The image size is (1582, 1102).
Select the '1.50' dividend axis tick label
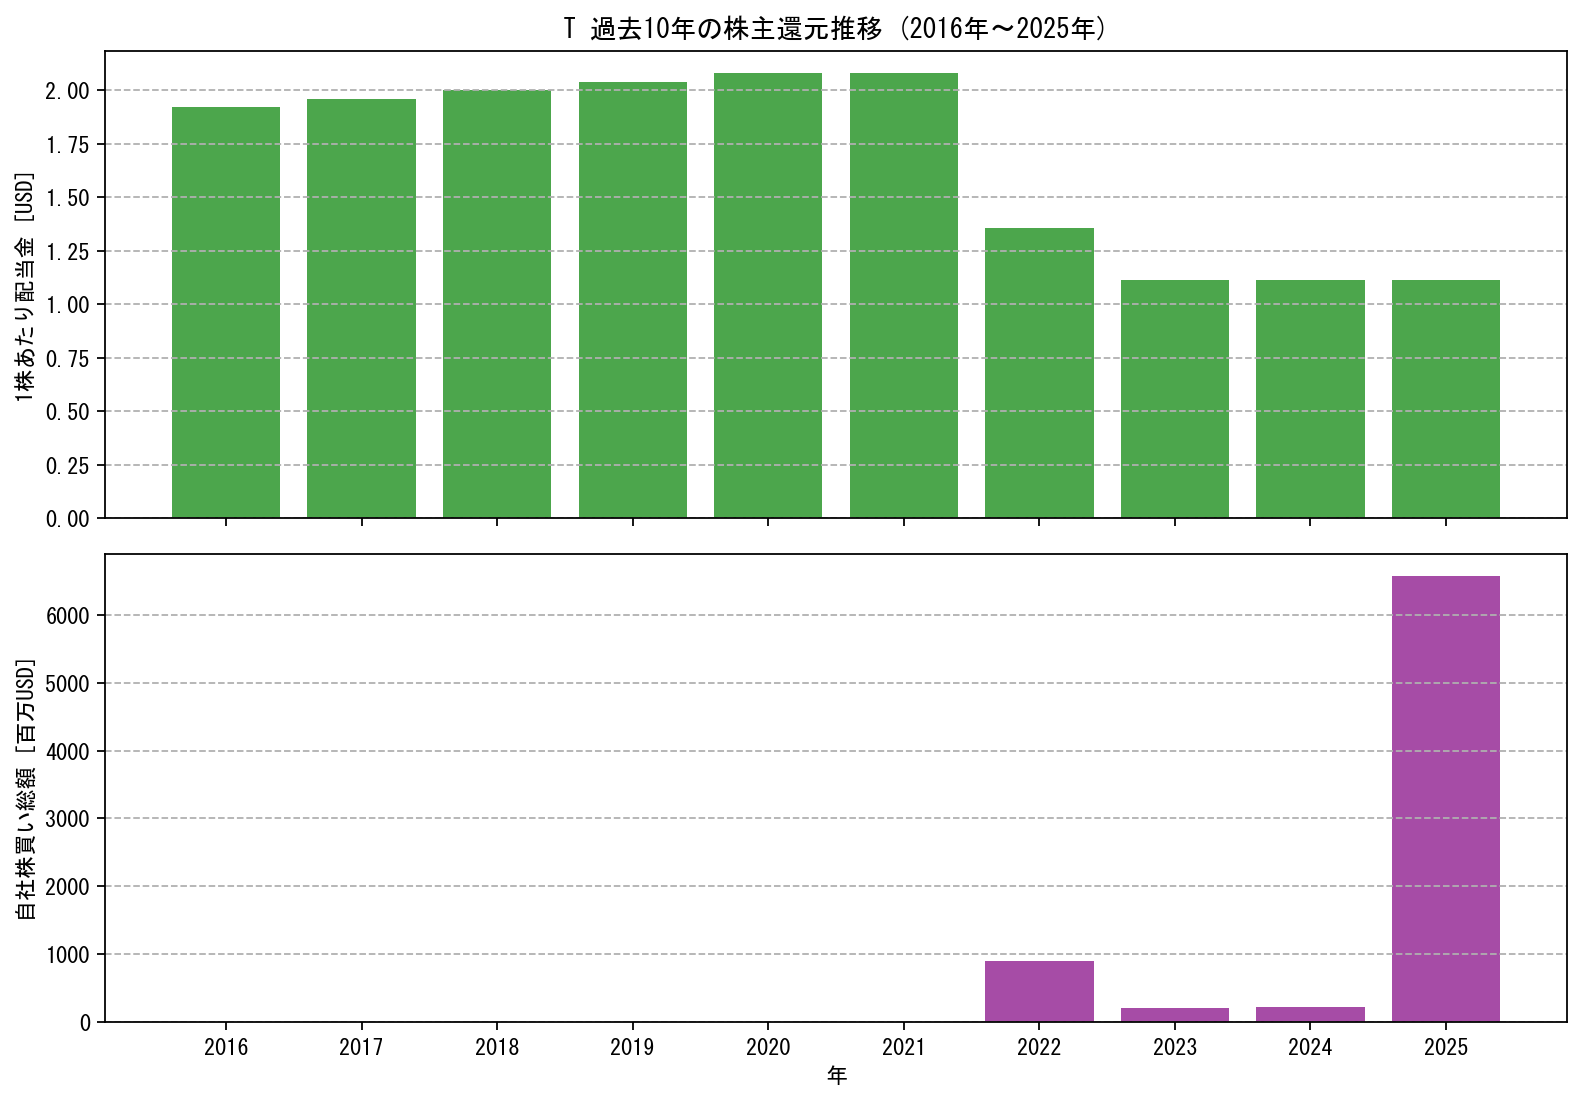68,198
